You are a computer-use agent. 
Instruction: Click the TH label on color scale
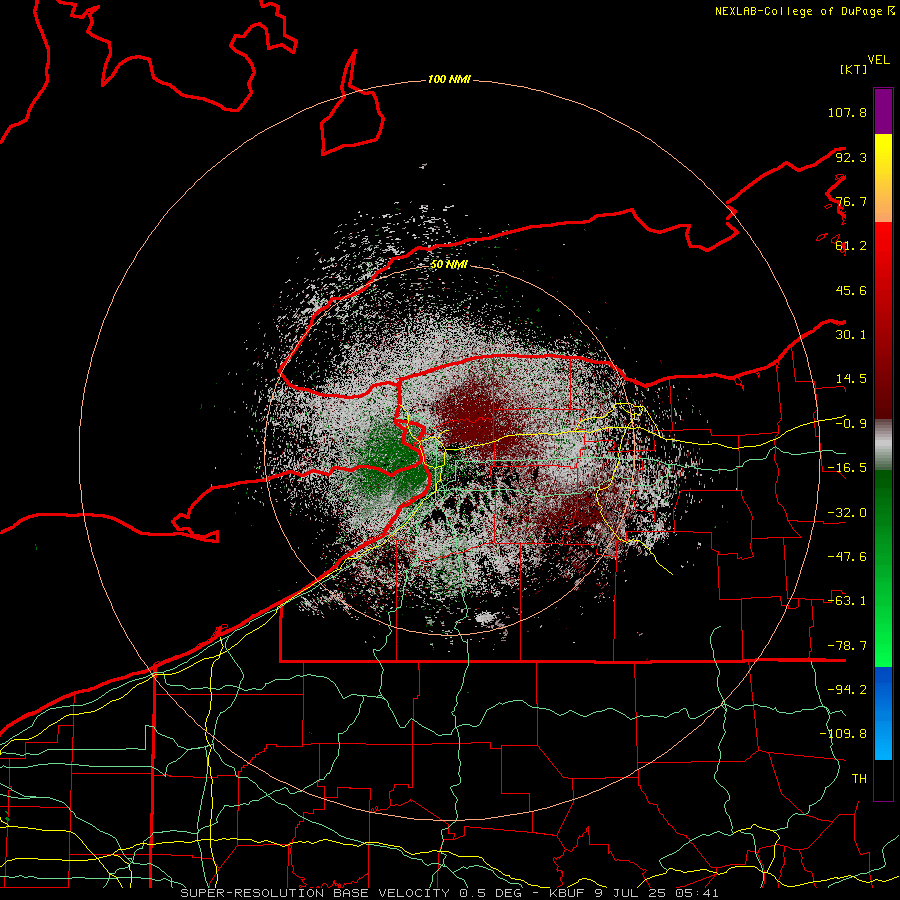[x=859, y=779]
